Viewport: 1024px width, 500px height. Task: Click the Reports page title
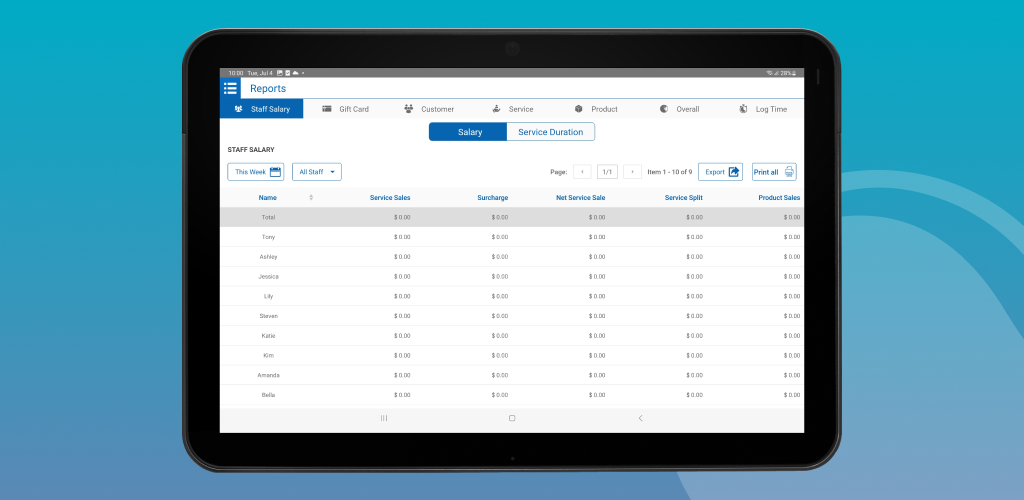point(268,89)
